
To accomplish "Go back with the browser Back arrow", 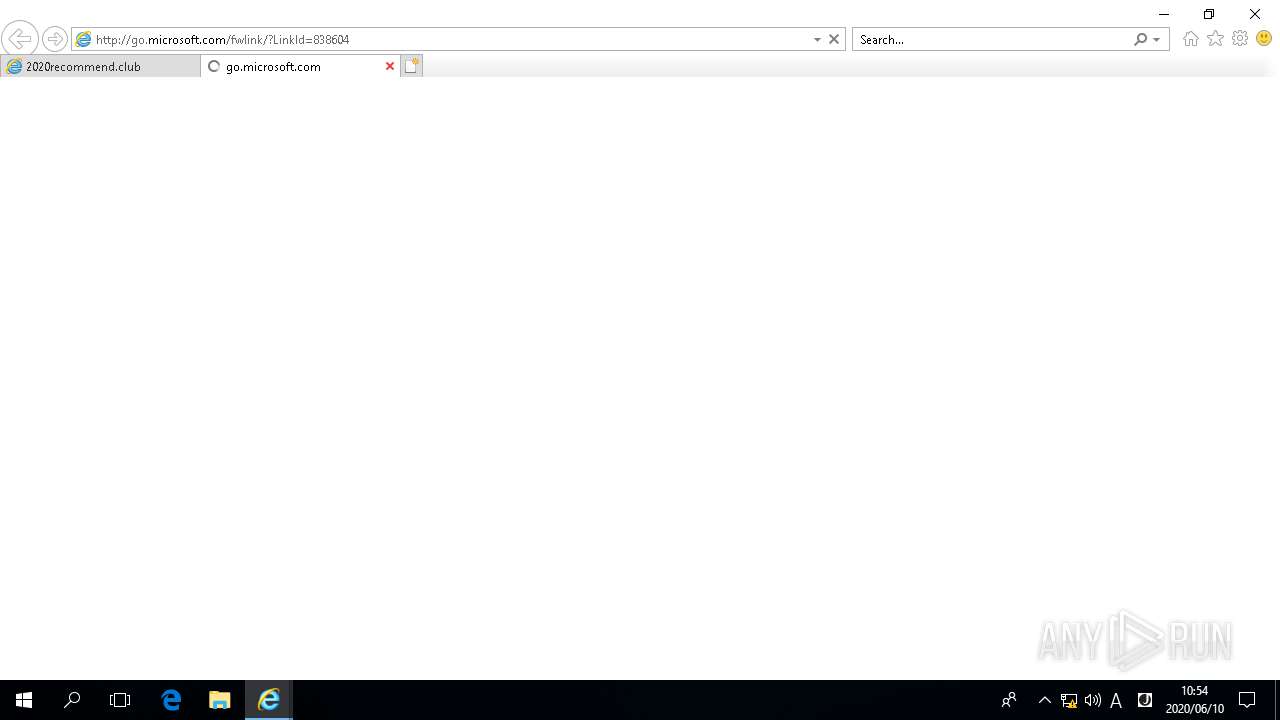I will click(x=20, y=39).
